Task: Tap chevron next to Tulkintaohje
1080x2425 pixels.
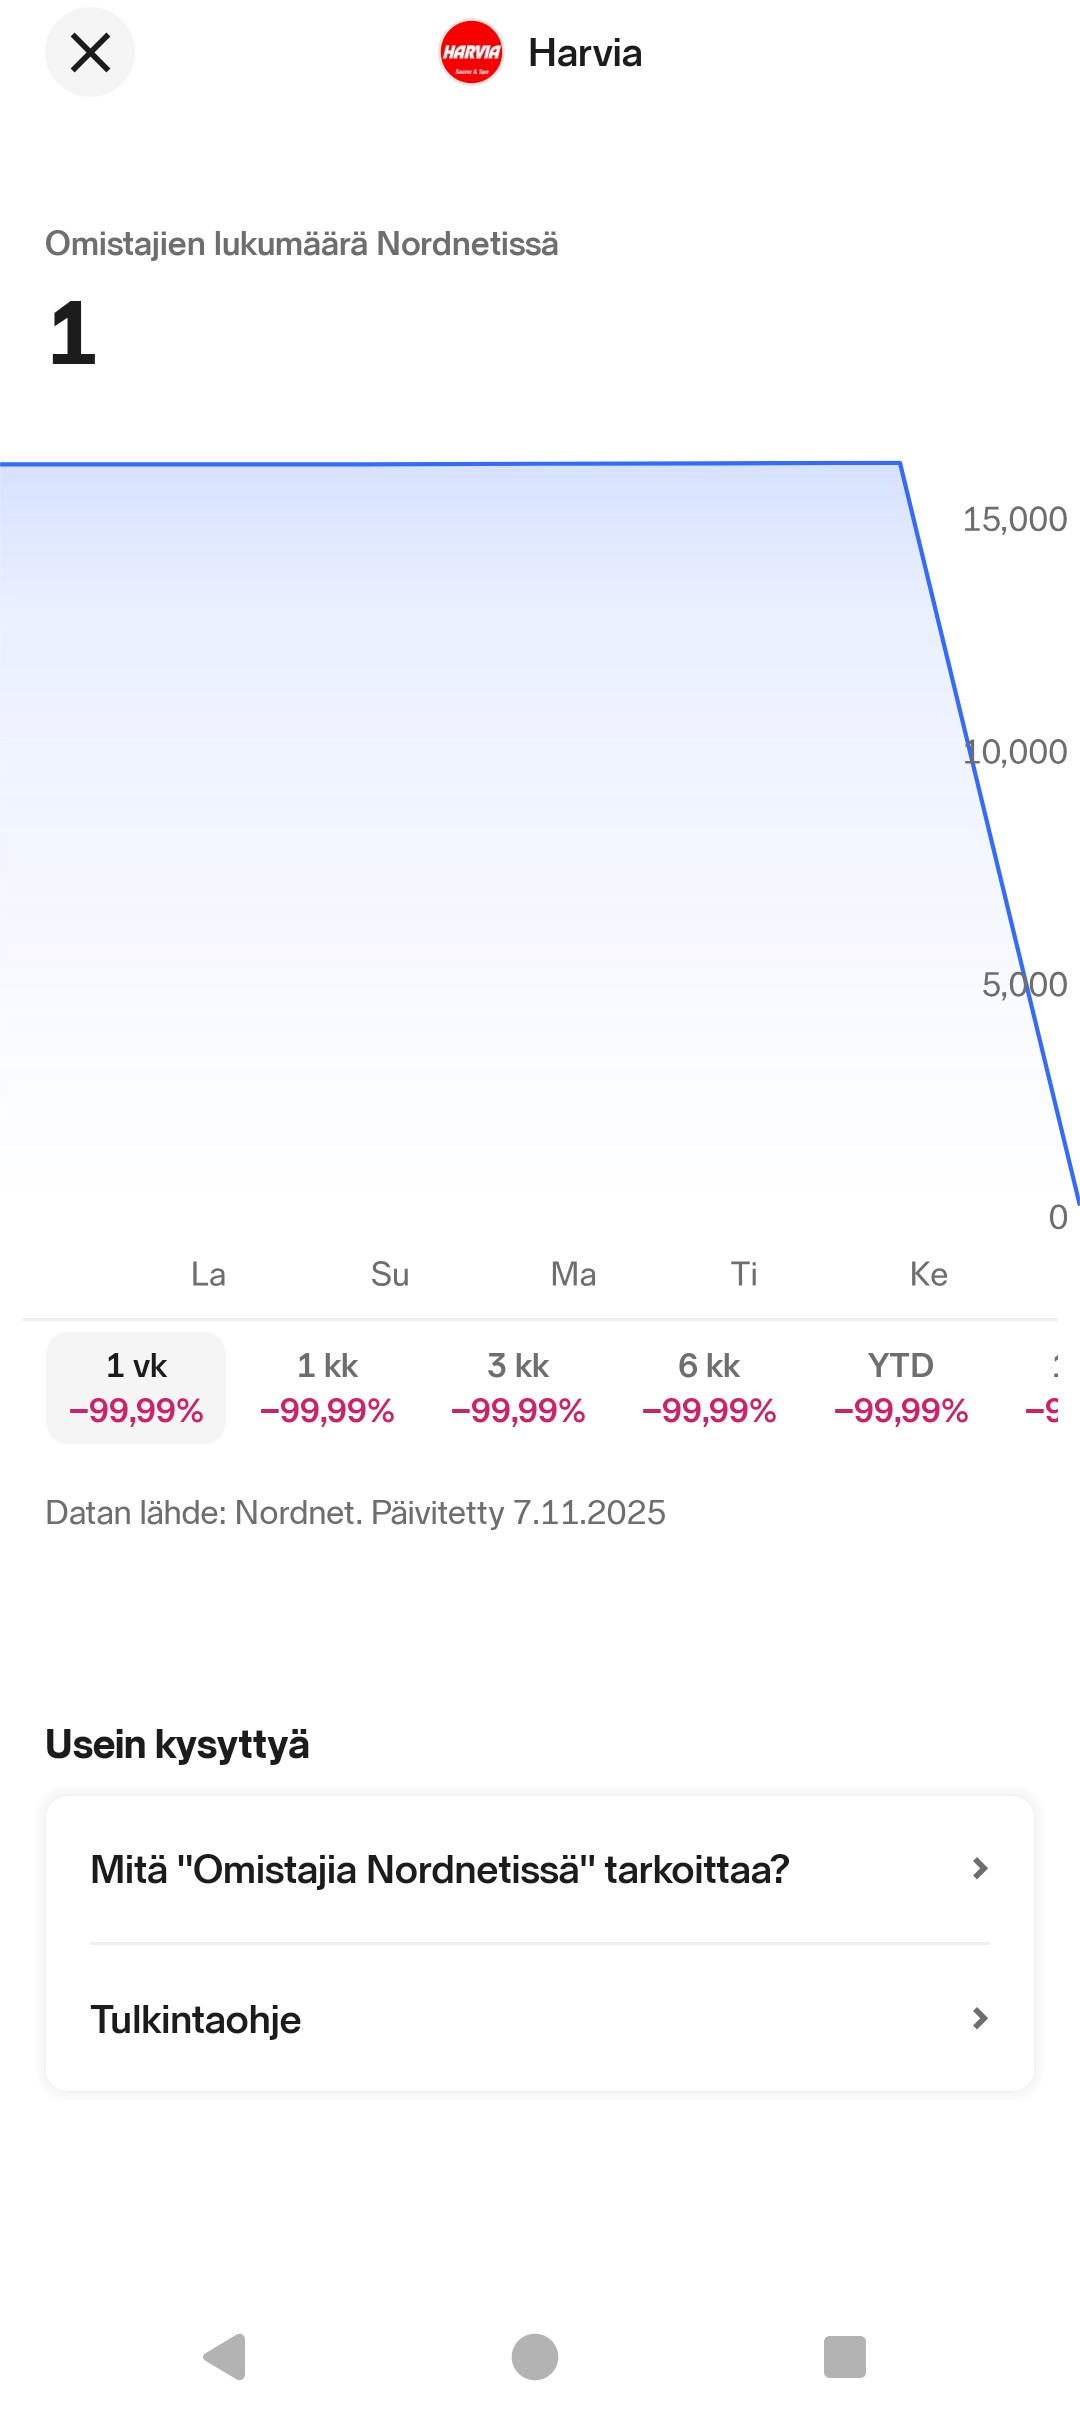Action: [980, 2019]
